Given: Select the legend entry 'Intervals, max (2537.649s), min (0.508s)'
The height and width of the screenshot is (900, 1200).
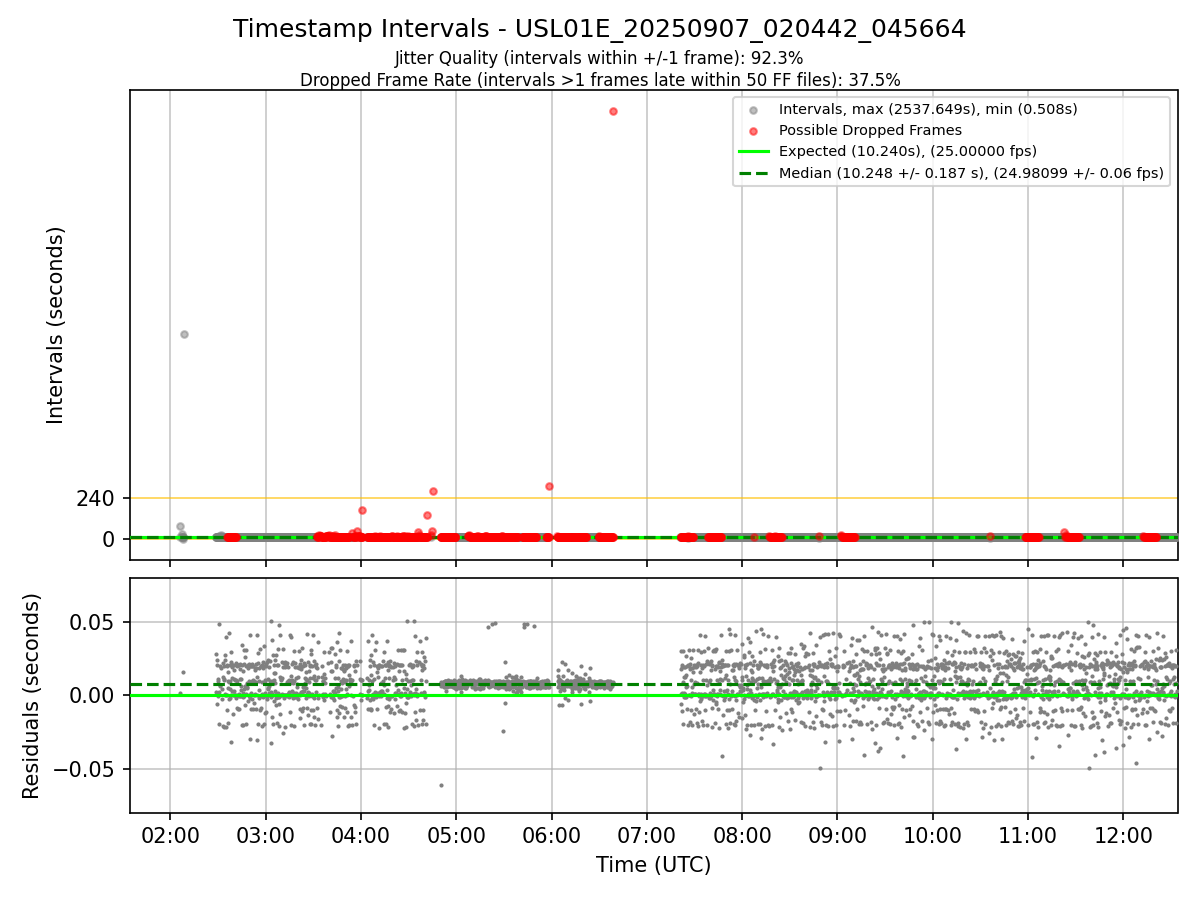Looking at the screenshot, I should click(928, 109).
